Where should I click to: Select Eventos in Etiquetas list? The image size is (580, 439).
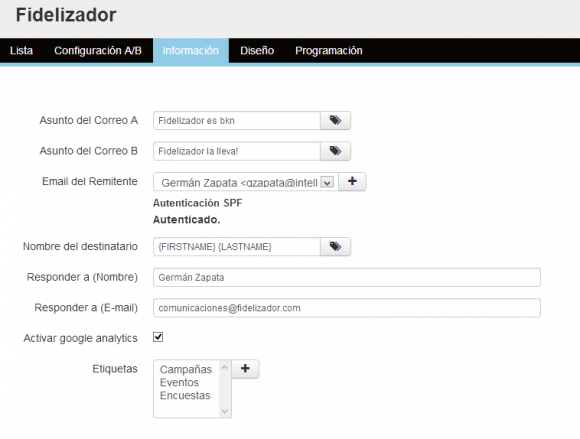[x=179, y=382]
